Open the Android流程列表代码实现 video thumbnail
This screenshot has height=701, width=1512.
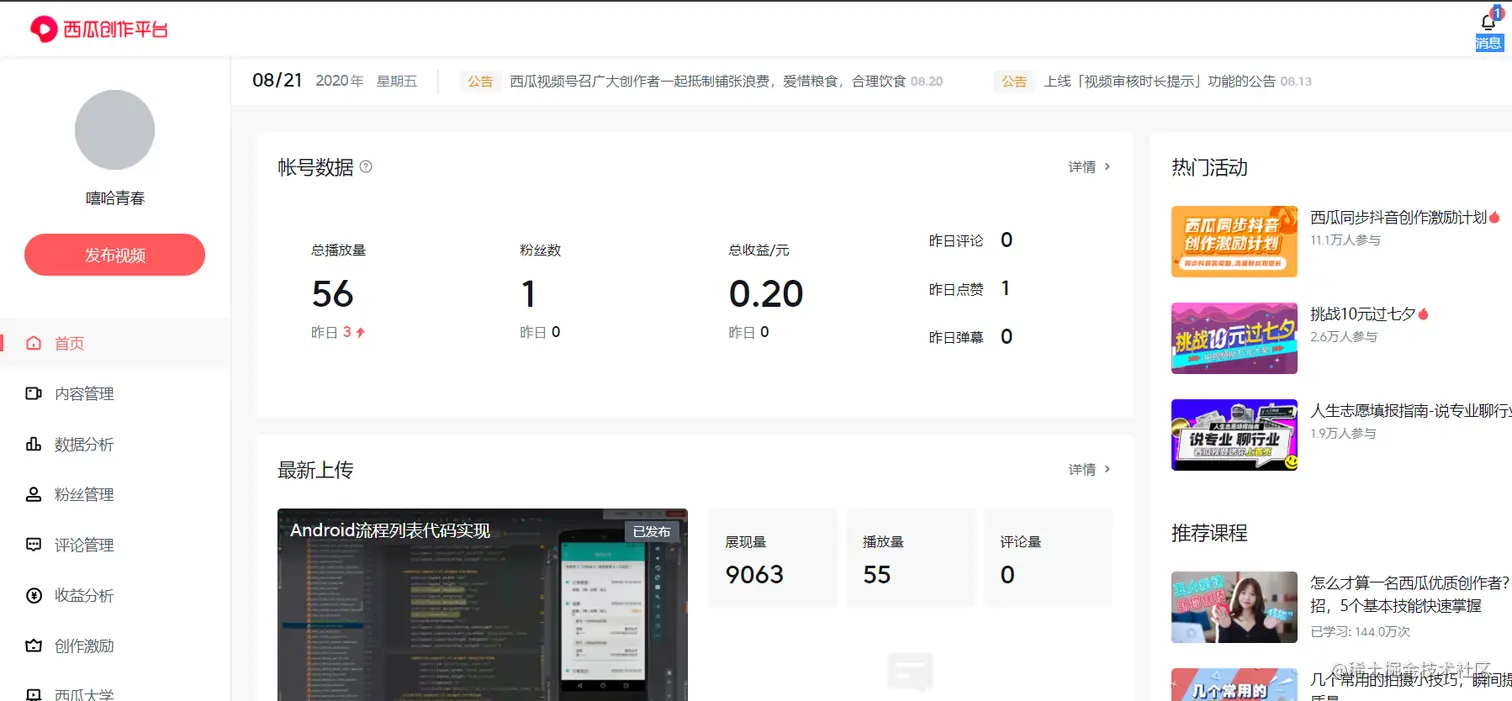(x=483, y=605)
